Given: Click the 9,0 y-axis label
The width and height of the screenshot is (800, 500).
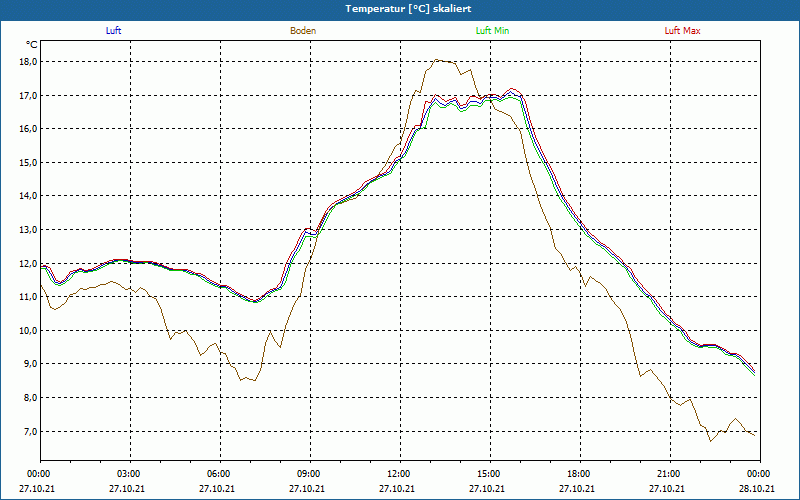Looking at the screenshot, I should [x=30, y=364].
